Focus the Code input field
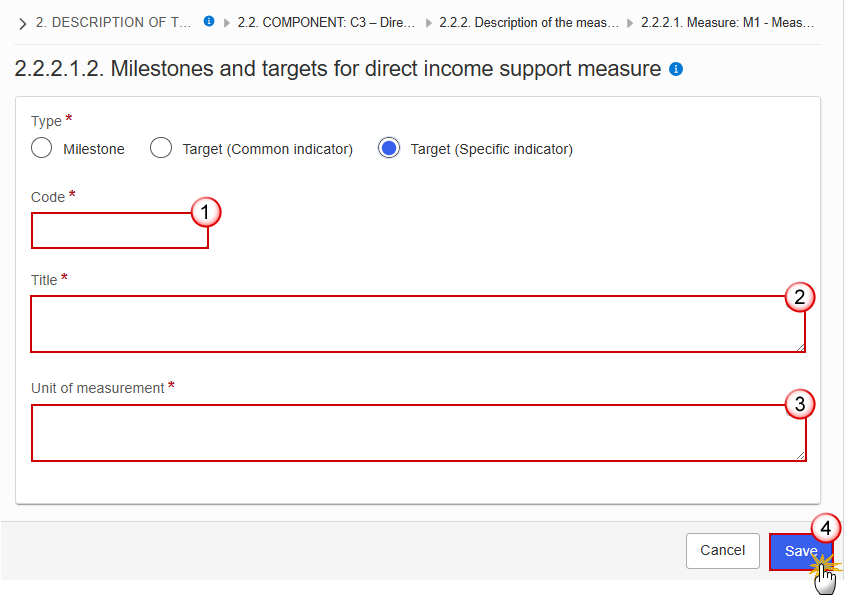This screenshot has height=597, width=846. [120, 230]
